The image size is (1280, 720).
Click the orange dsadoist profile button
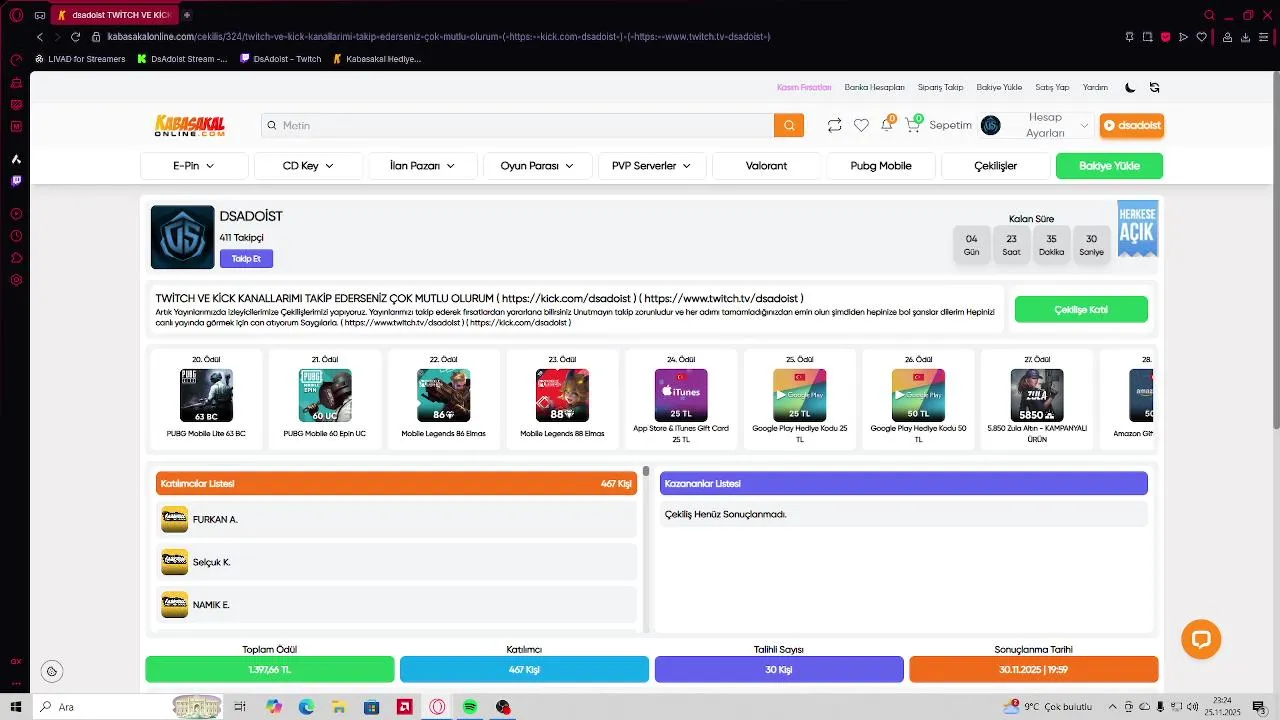pos(1132,125)
